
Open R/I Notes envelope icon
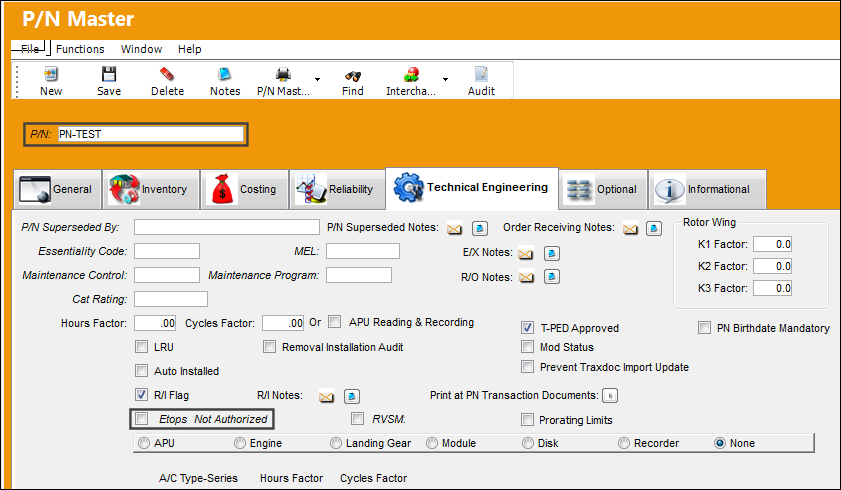(326, 397)
